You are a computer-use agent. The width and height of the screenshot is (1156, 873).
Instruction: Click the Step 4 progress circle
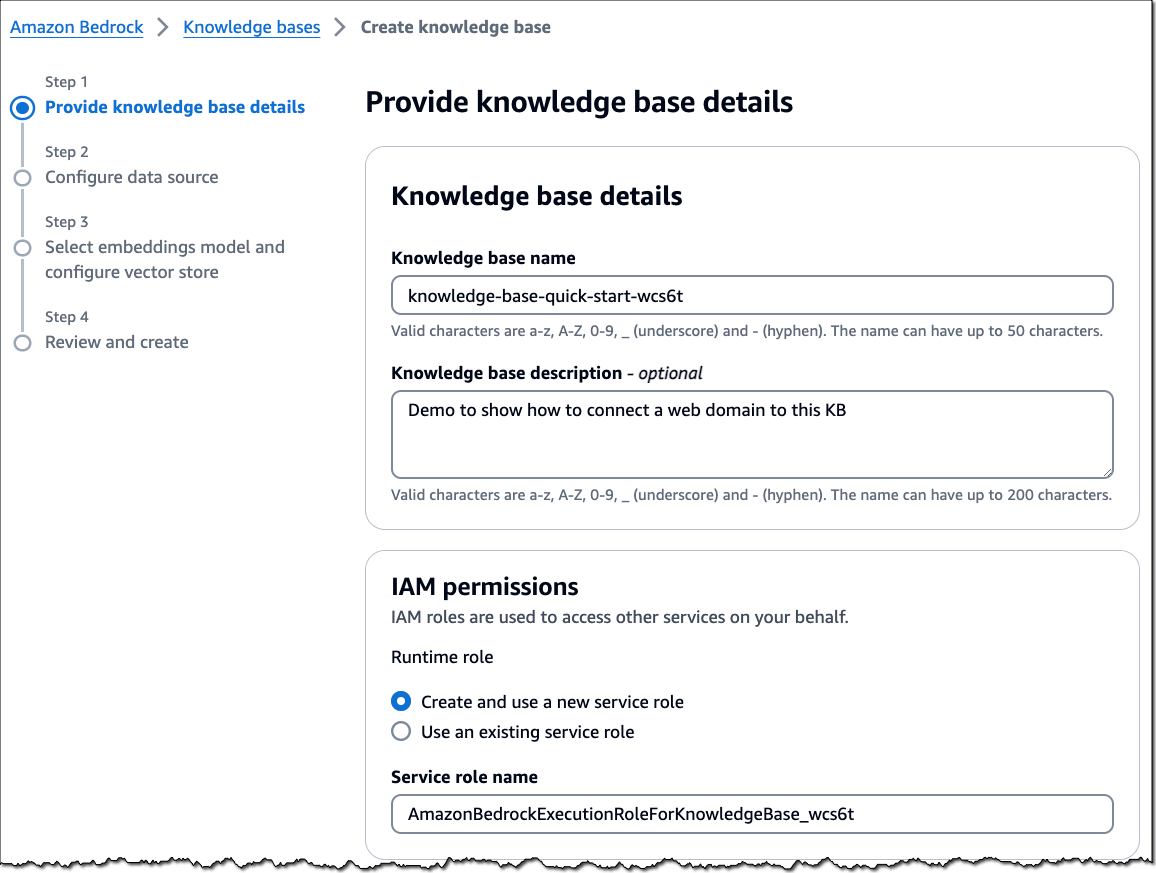coord(22,342)
